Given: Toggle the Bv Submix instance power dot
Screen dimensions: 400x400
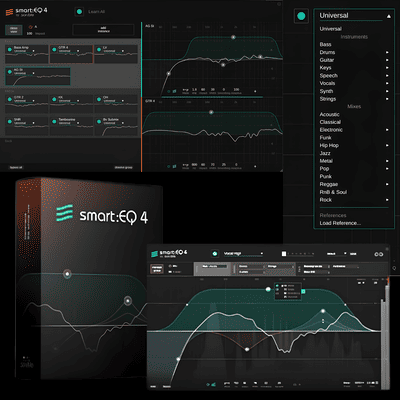Looking at the screenshot, I should pyautogui.click(x=99, y=121).
